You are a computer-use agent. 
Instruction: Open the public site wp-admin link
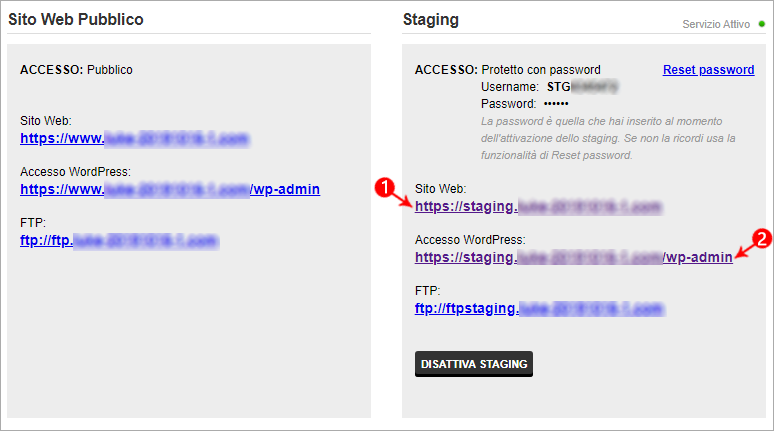[x=170, y=189]
